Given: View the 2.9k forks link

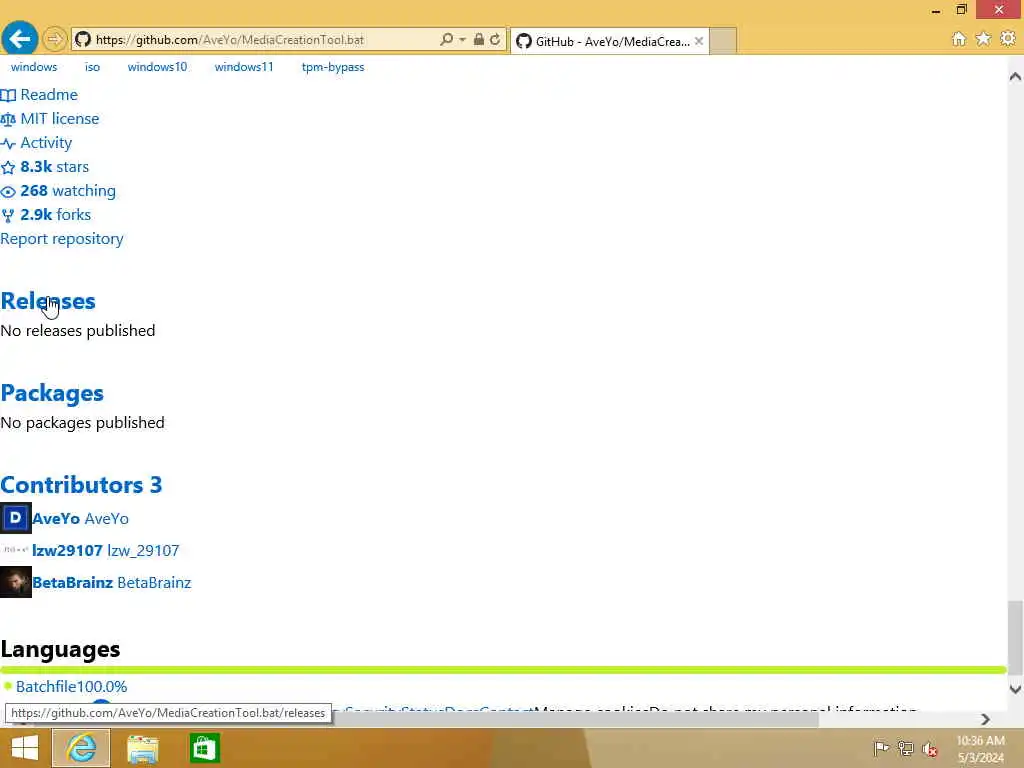Looking at the screenshot, I should 56,215.
